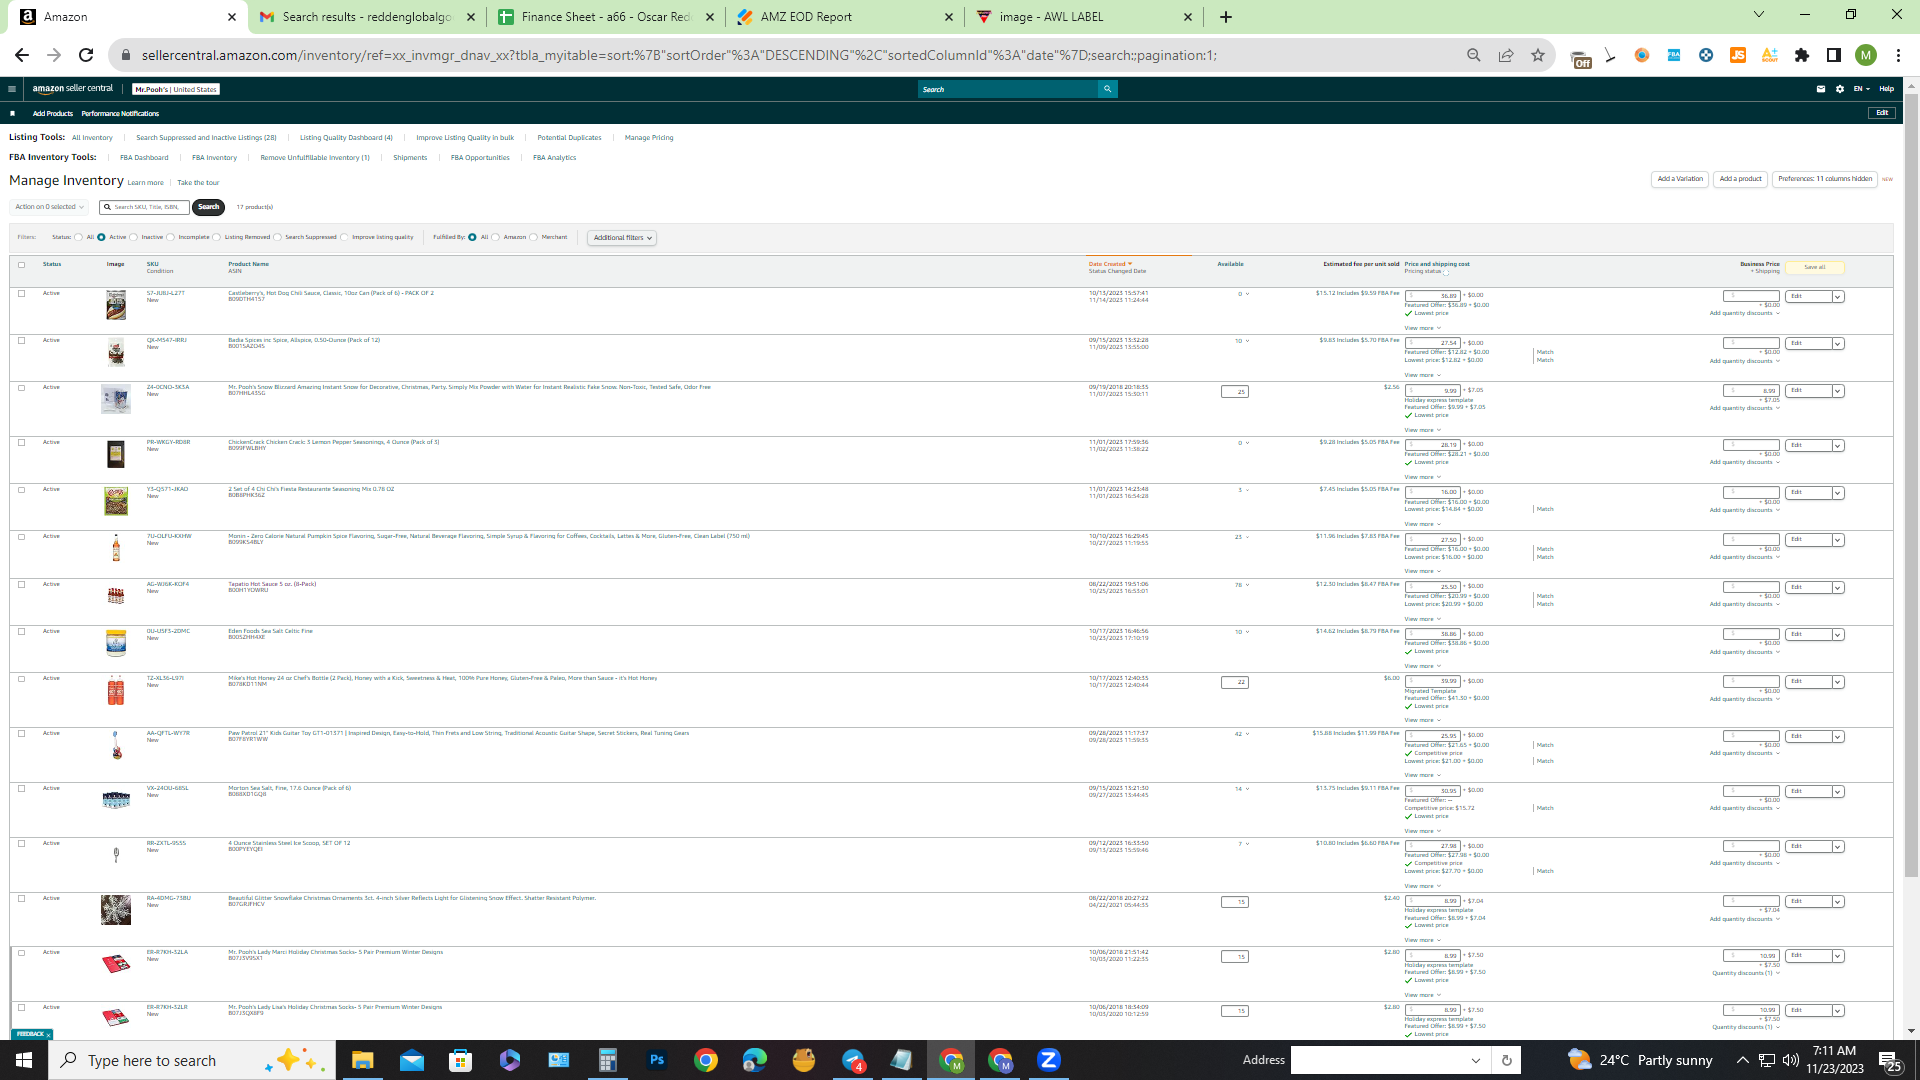Image resolution: width=1920 pixels, height=1080 pixels.
Task: Click the browser reload button
Action: [86, 55]
